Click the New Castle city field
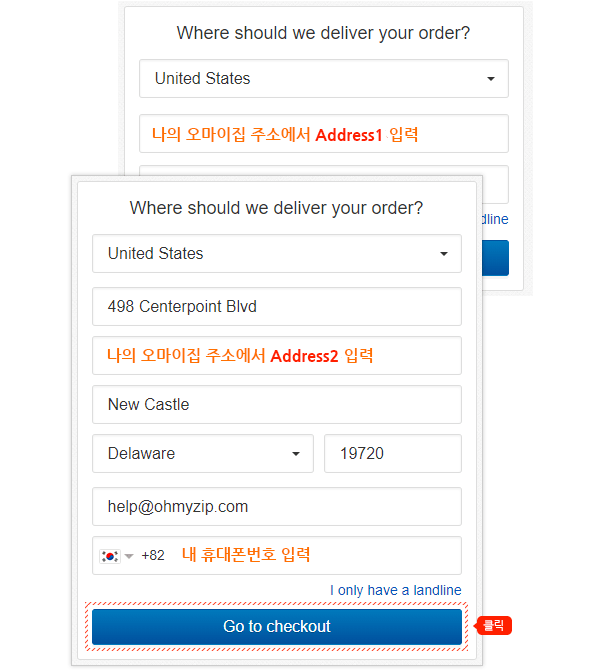The image size is (600, 670). pyautogui.click(x=276, y=405)
